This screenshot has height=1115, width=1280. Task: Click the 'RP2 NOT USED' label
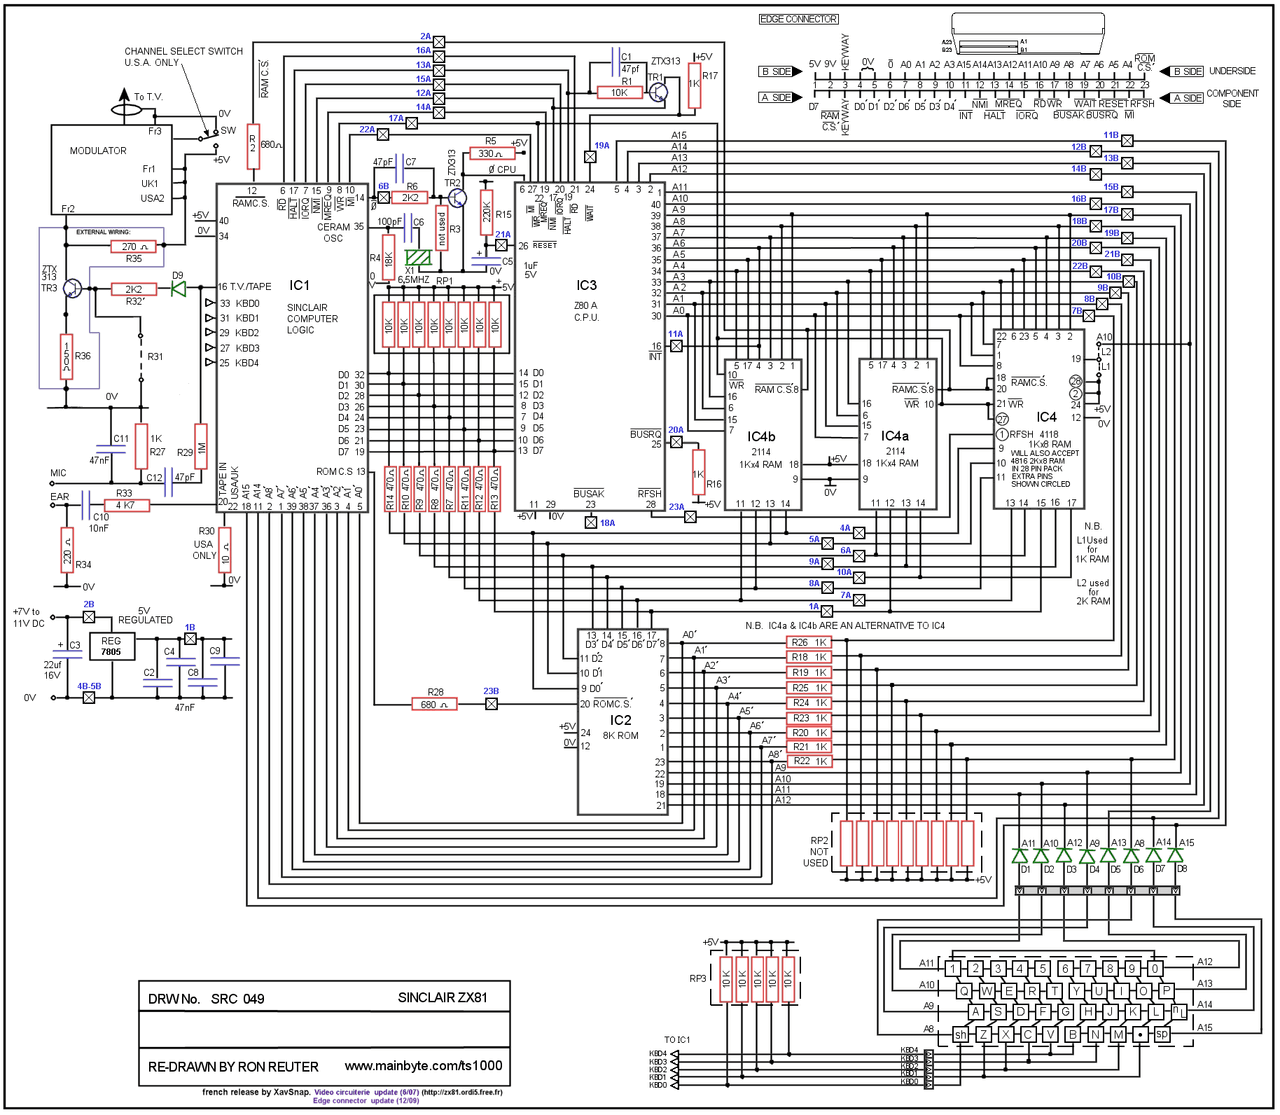pyautogui.click(x=819, y=852)
